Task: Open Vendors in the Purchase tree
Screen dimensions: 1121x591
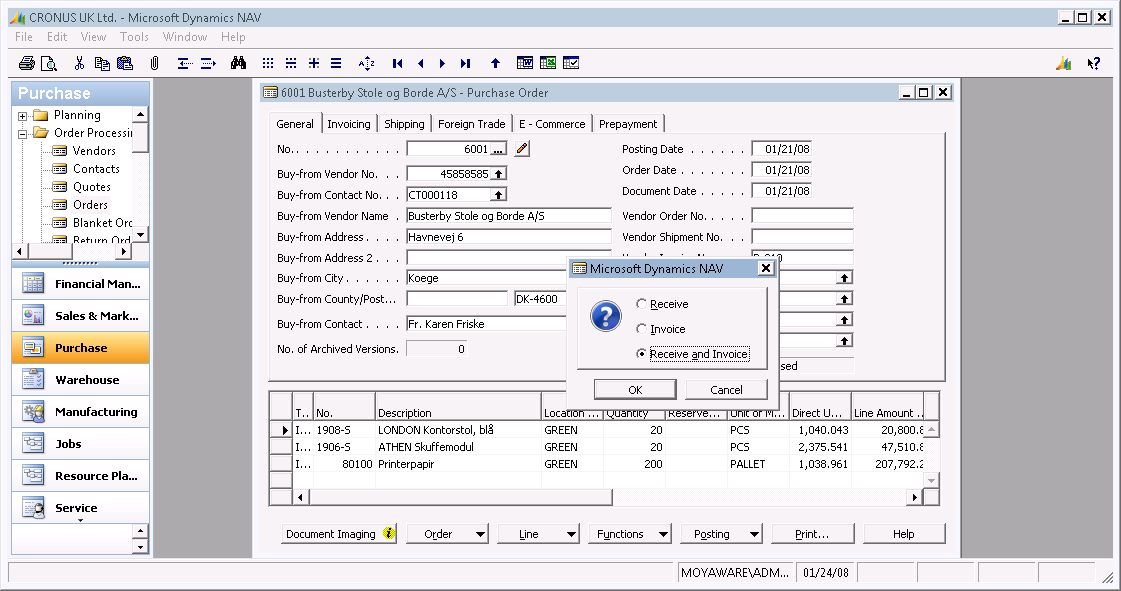Action: click(94, 151)
